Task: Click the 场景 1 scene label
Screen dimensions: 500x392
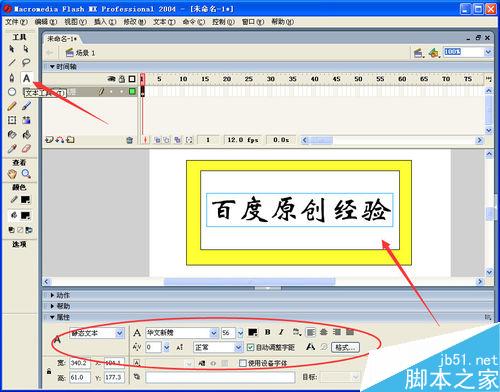Action: click(85, 53)
